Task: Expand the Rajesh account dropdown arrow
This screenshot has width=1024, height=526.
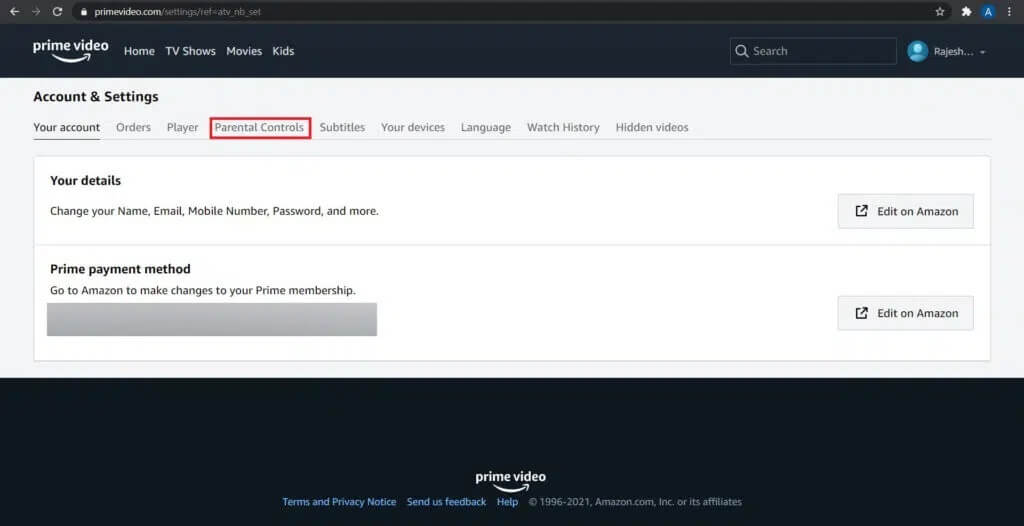Action: click(983, 52)
